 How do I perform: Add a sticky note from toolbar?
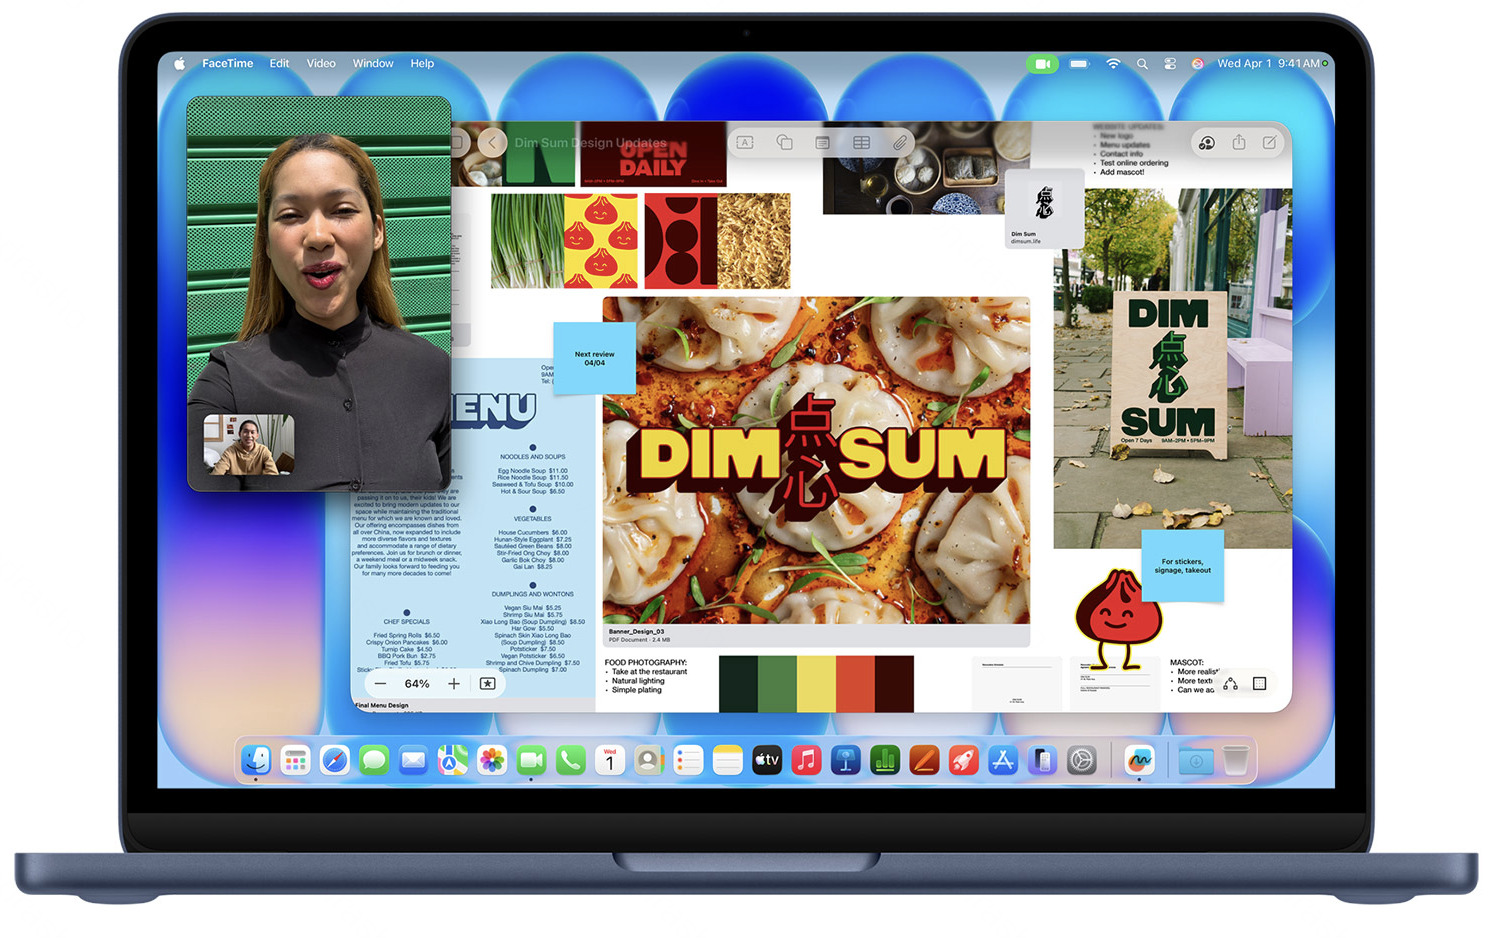coord(822,143)
